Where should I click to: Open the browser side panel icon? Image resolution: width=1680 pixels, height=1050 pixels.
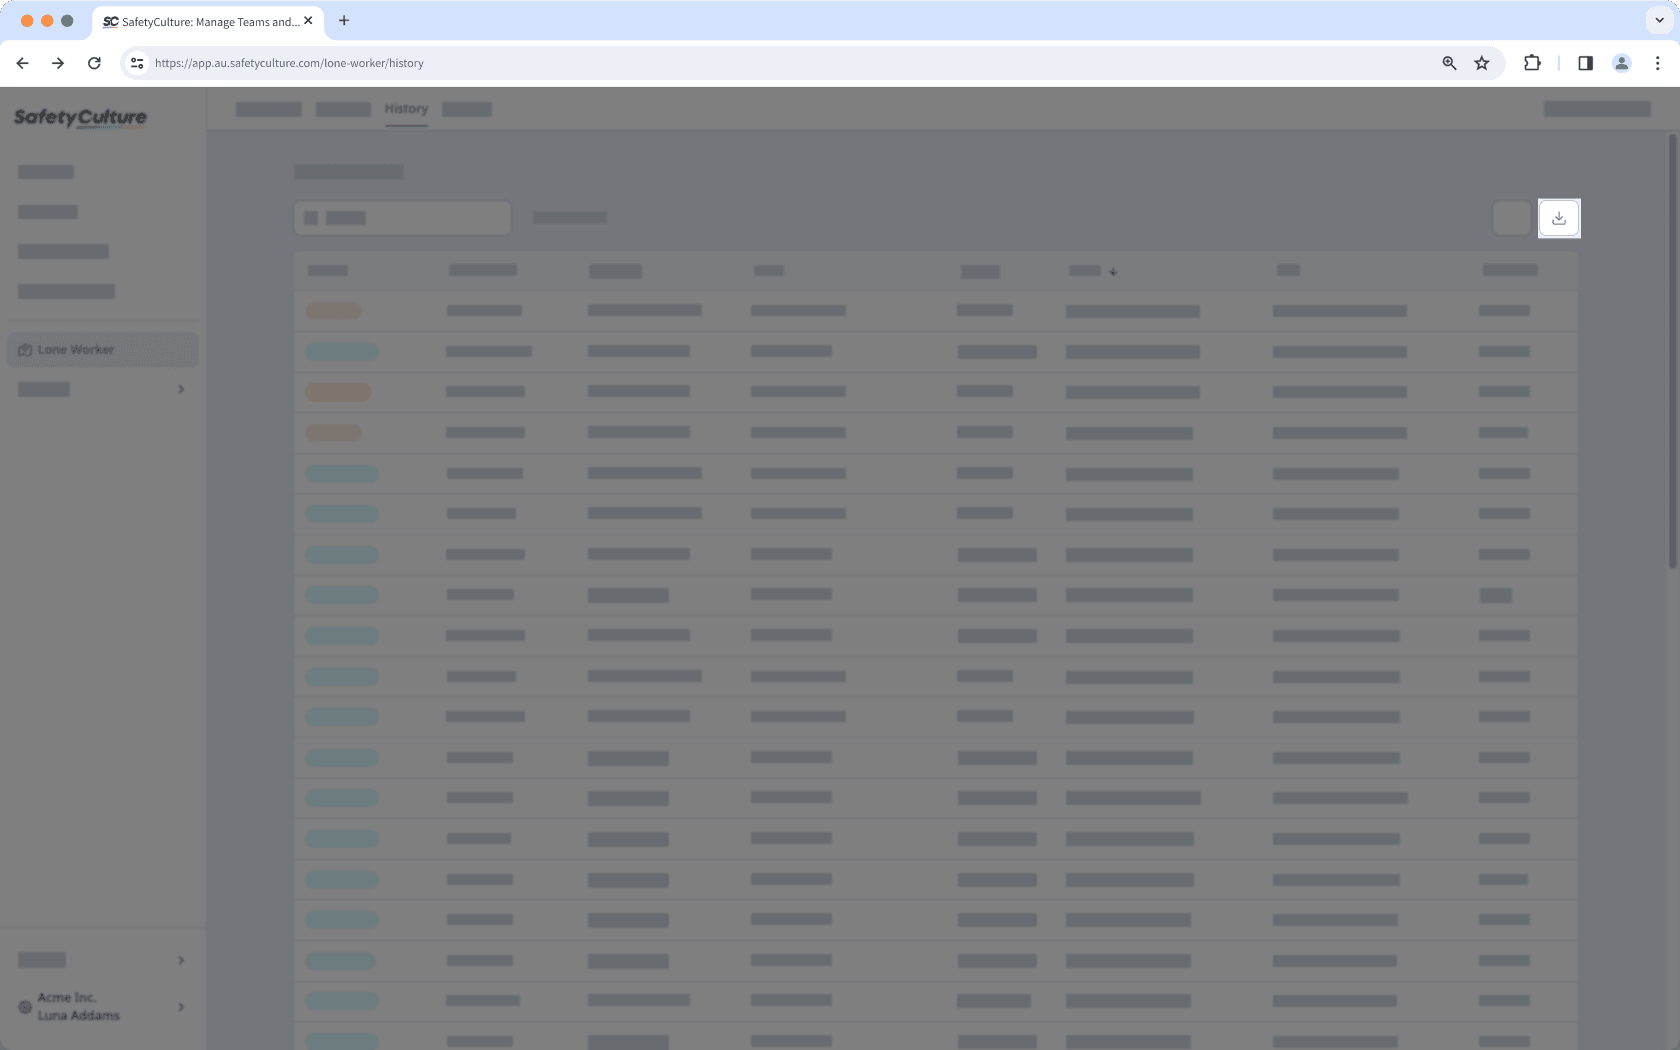tap(1584, 62)
